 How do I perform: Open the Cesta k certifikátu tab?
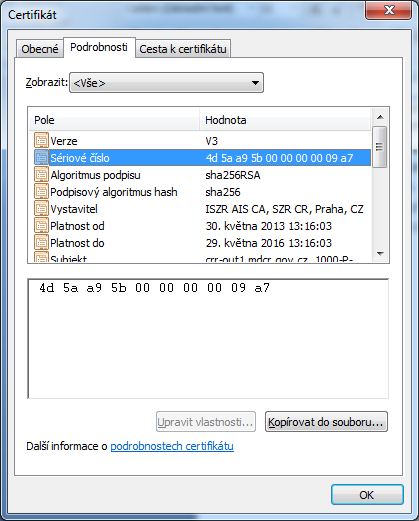(x=183, y=49)
